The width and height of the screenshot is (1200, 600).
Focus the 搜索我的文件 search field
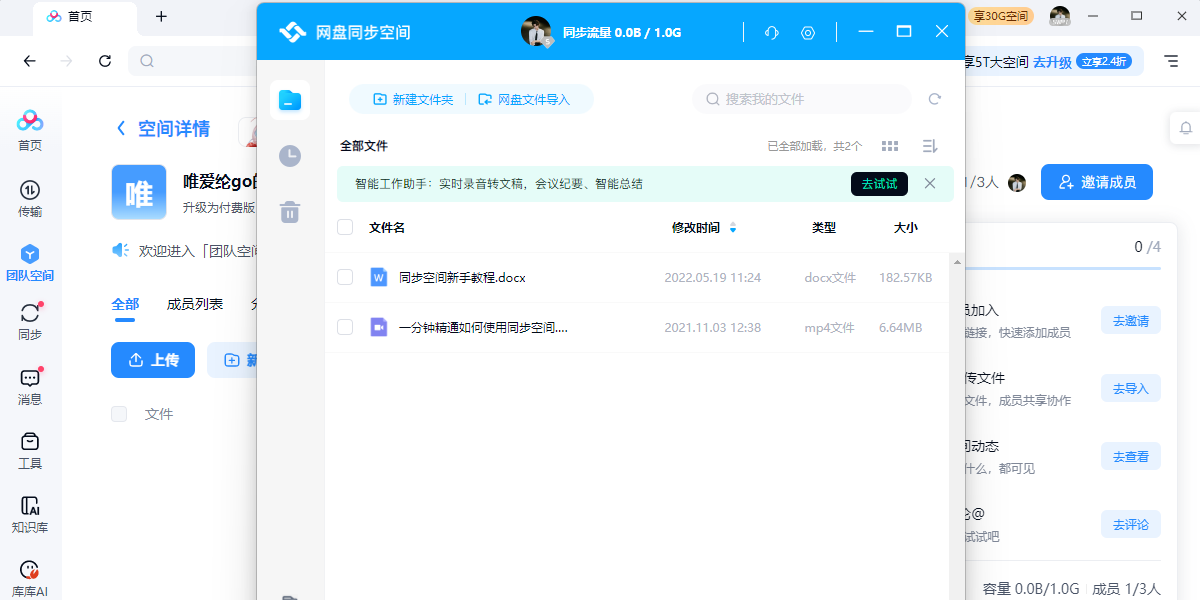(x=802, y=99)
